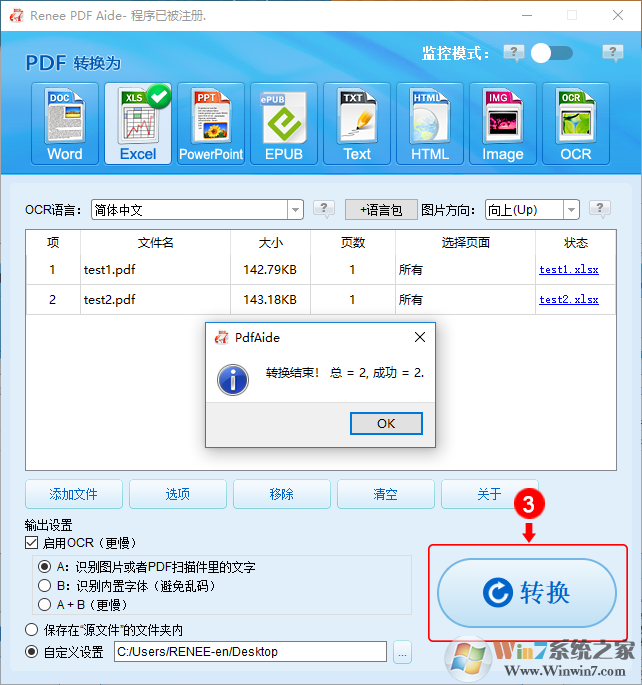Click the 清空 clear button
Image resolution: width=642 pixels, height=685 pixels.
pos(386,494)
